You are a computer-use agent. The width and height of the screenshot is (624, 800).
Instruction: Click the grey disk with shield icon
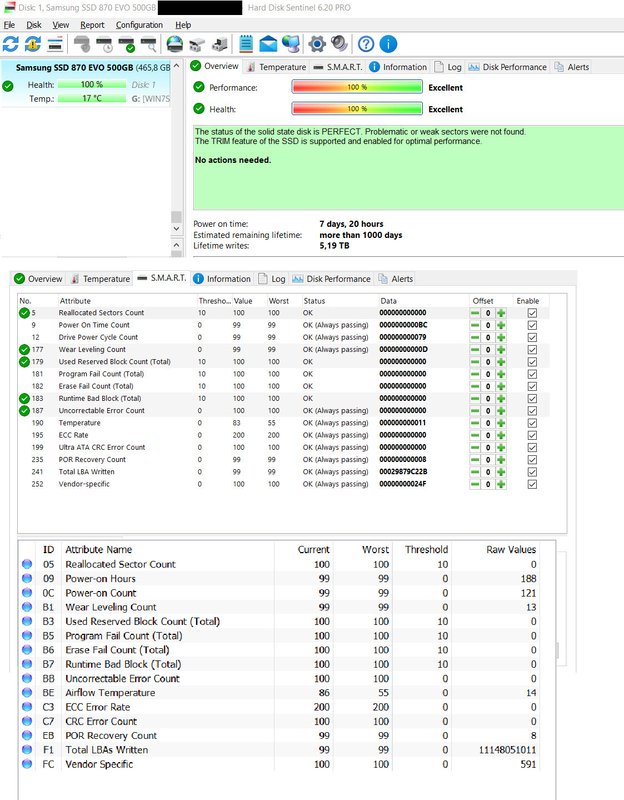click(x=82, y=44)
